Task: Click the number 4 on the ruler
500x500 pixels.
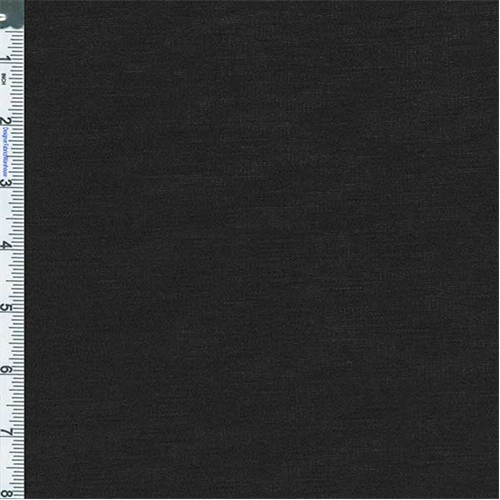Action: (6, 245)
